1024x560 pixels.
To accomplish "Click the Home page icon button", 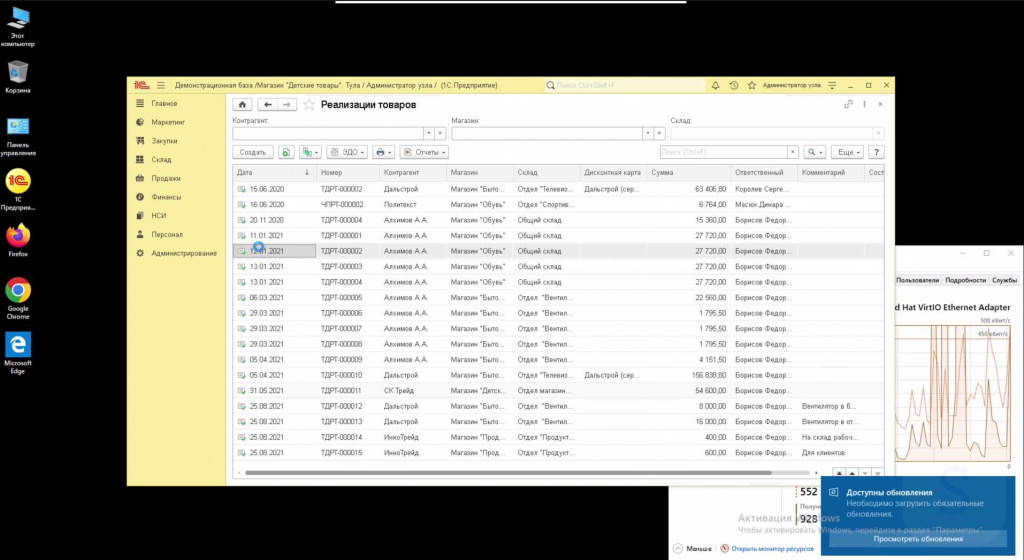I will tap(242, 104).
